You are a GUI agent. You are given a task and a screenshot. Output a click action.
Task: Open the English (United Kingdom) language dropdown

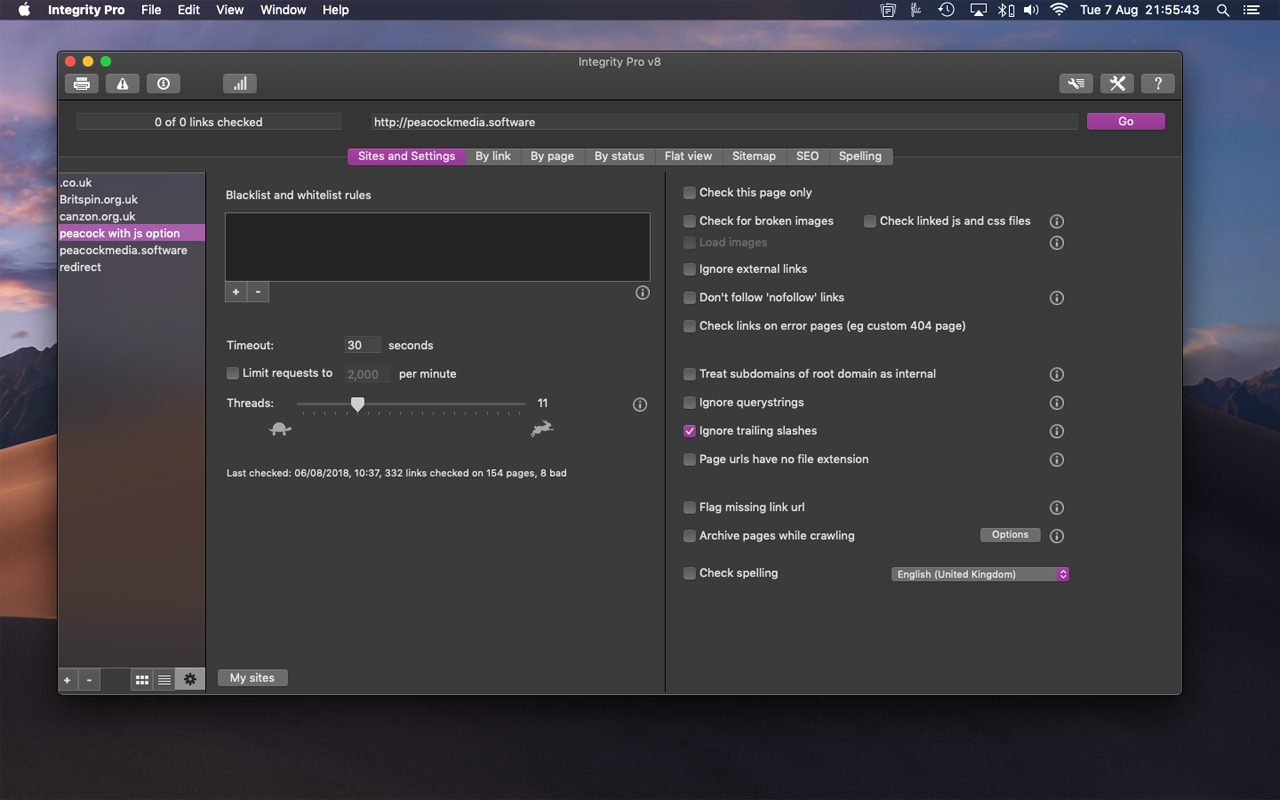[x=980, y=574]
